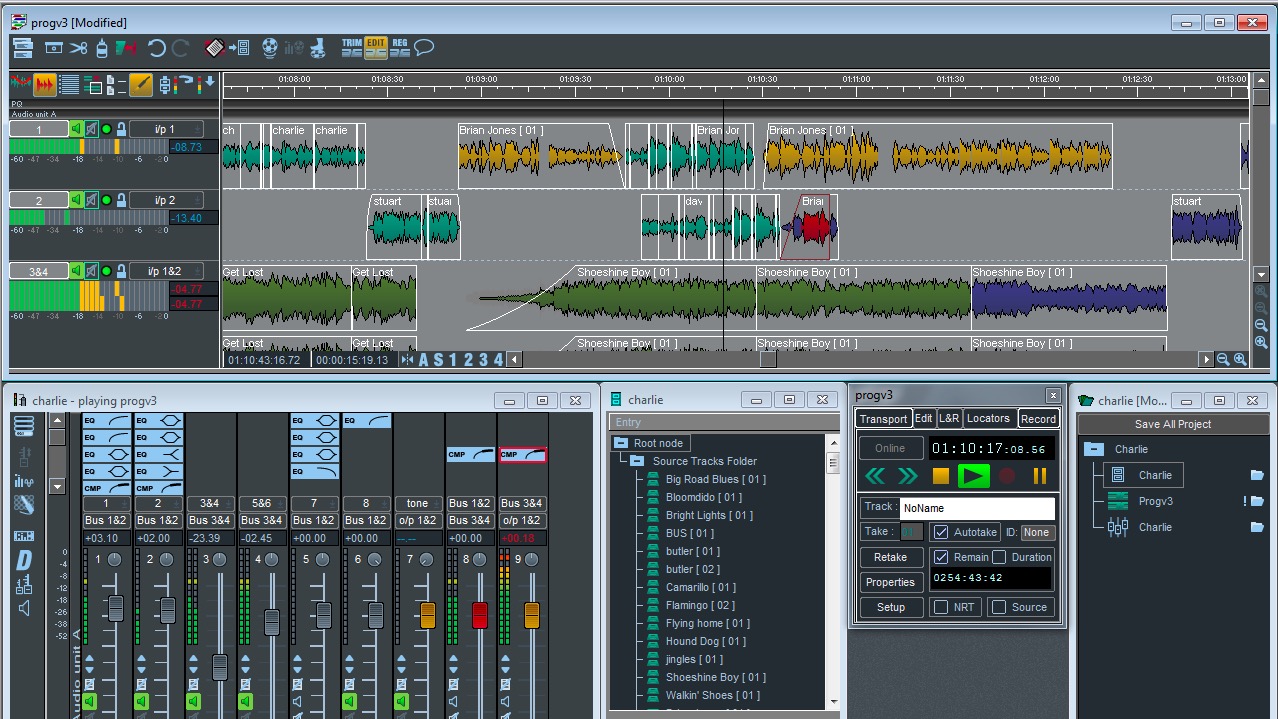Toggle track 1 mute speaker button
This screenshot has height=719, width=1278.
tap(91, 129)
